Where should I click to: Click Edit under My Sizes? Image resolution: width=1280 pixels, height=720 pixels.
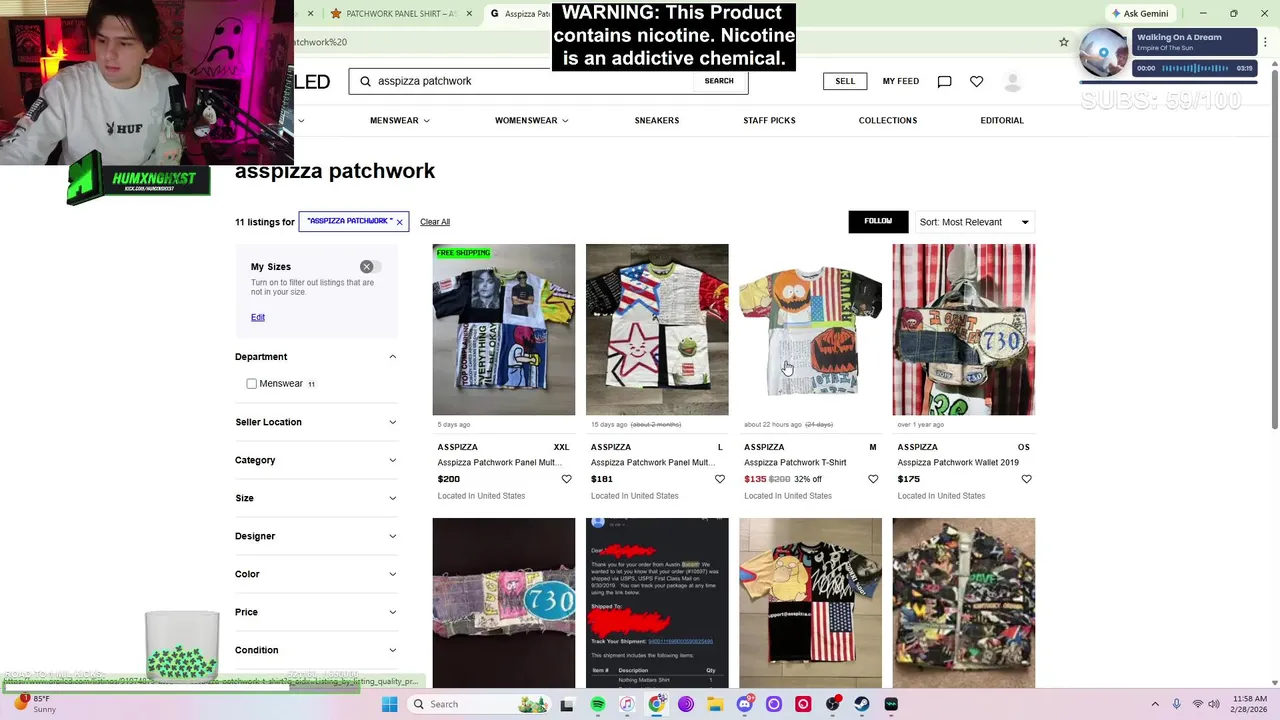point(258,317)
